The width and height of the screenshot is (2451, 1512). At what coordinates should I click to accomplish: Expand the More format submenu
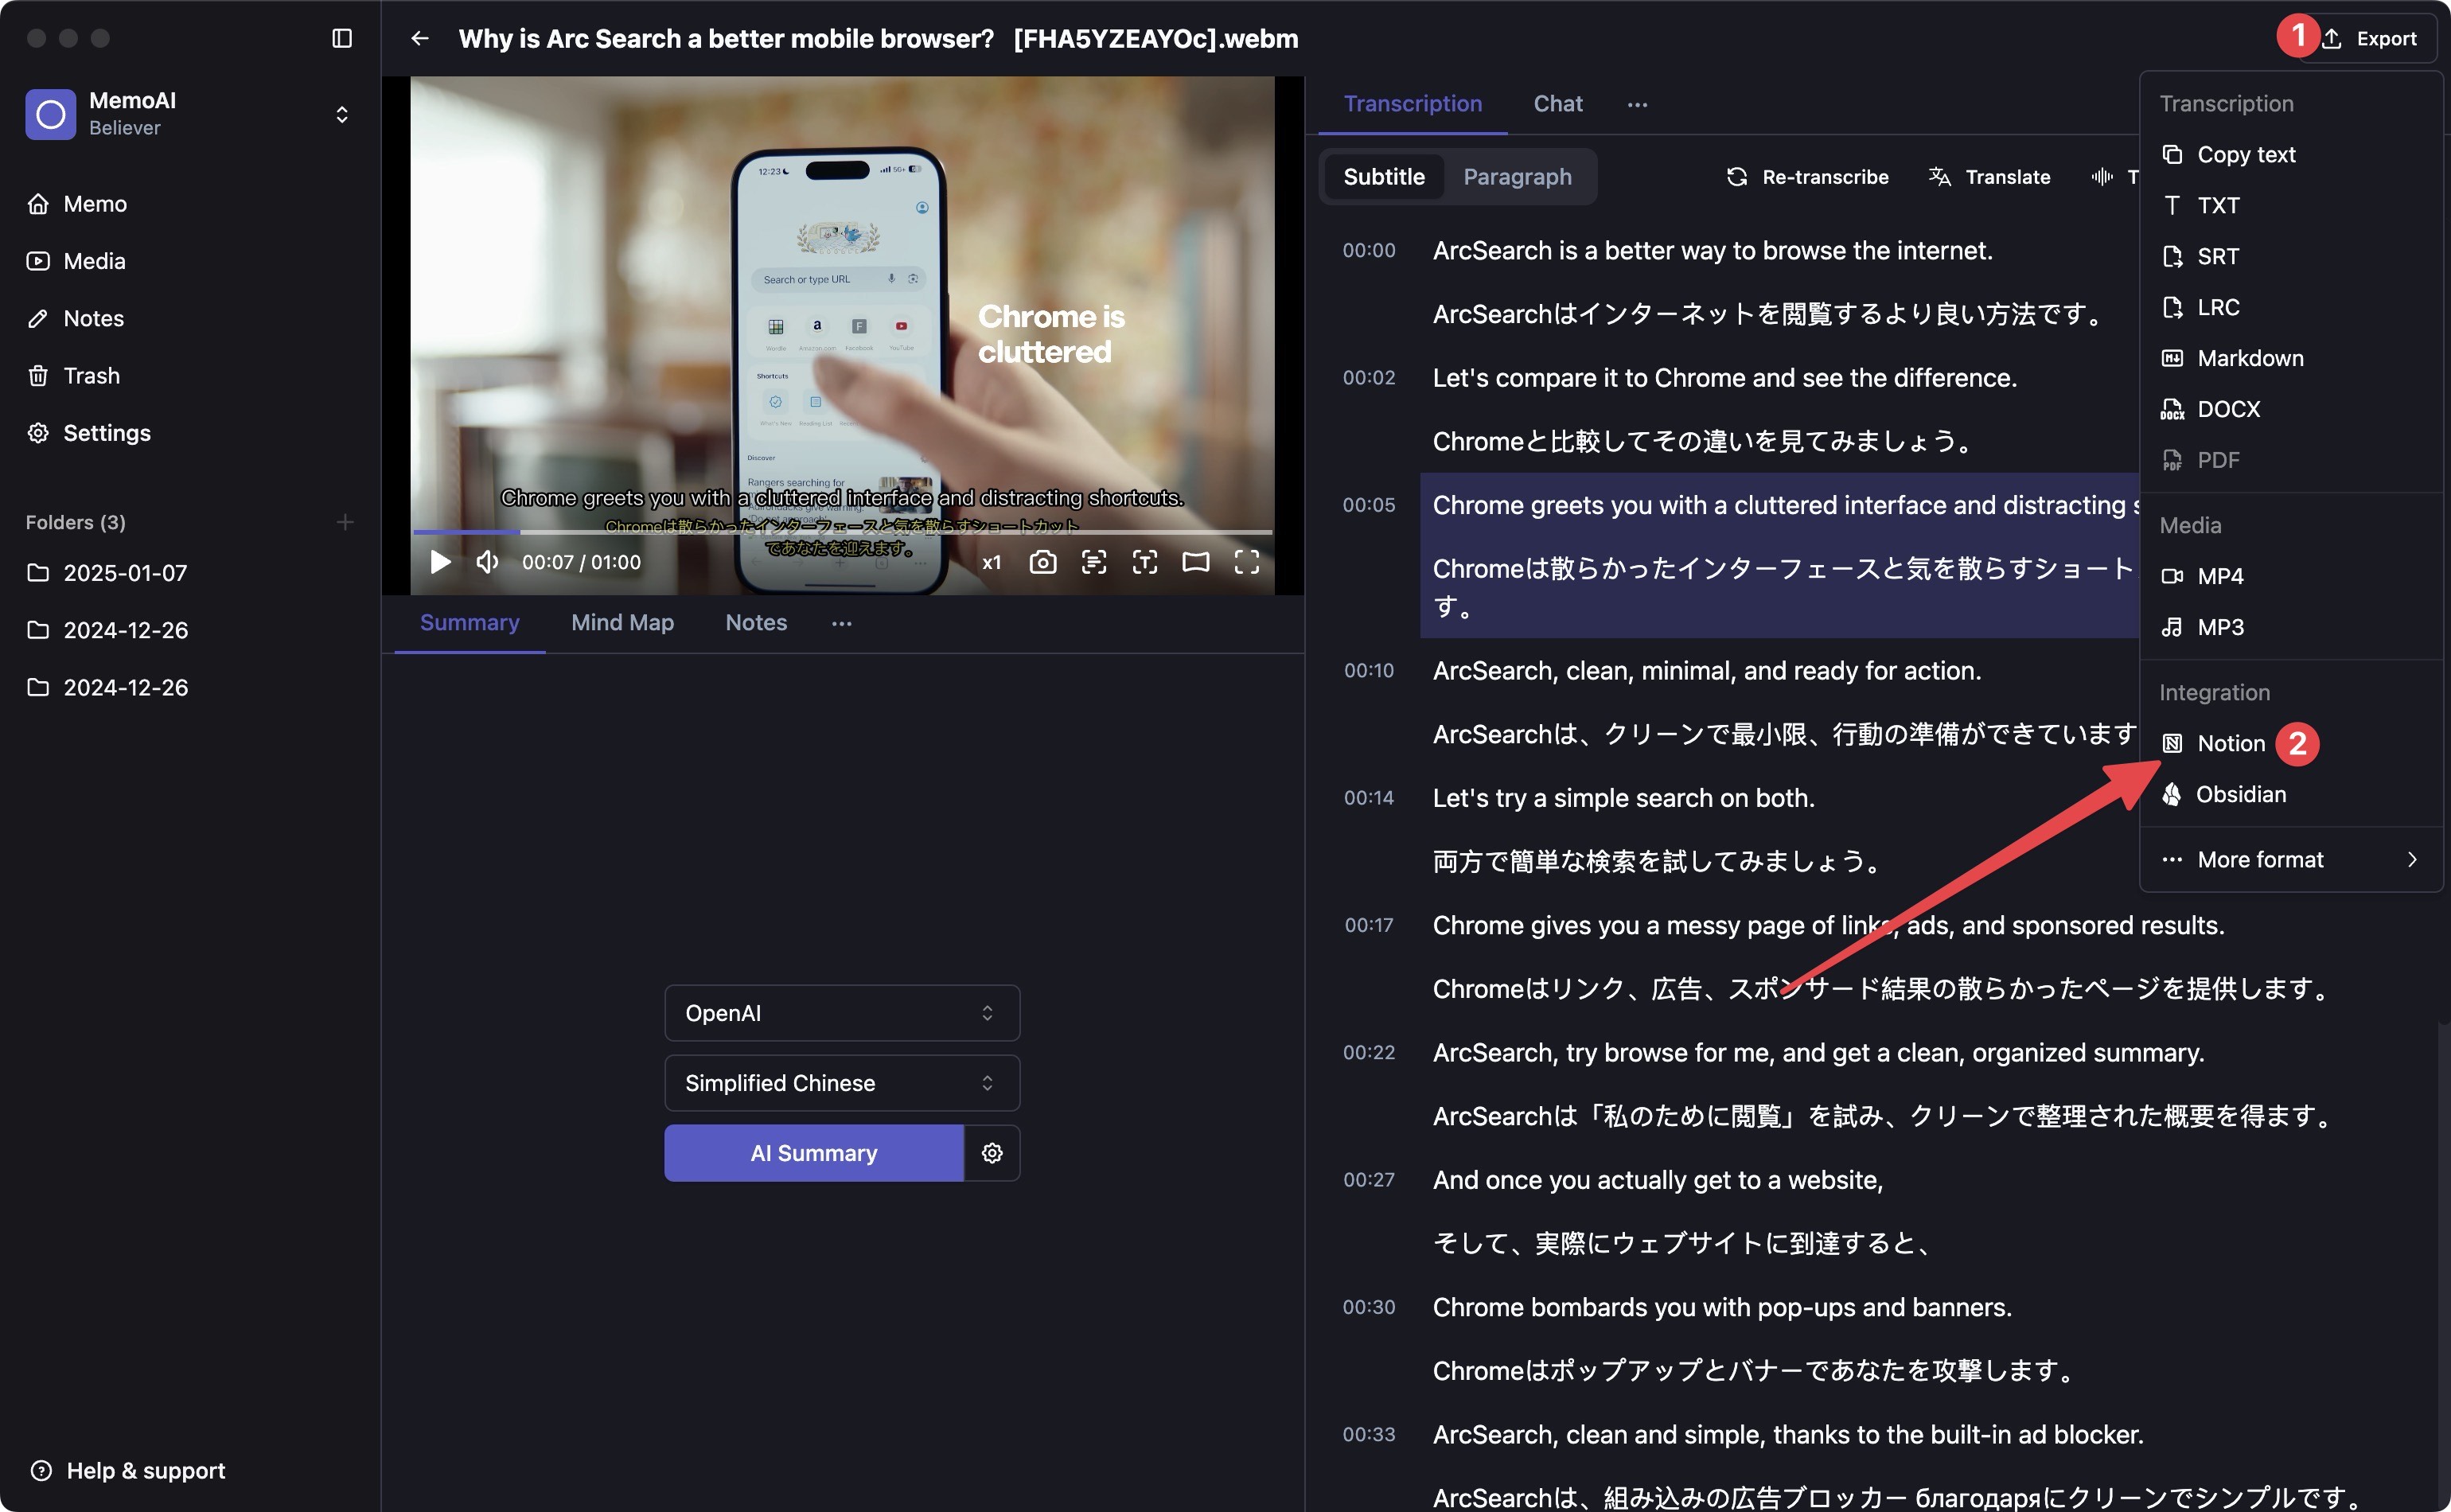(x=2291, y=860)
